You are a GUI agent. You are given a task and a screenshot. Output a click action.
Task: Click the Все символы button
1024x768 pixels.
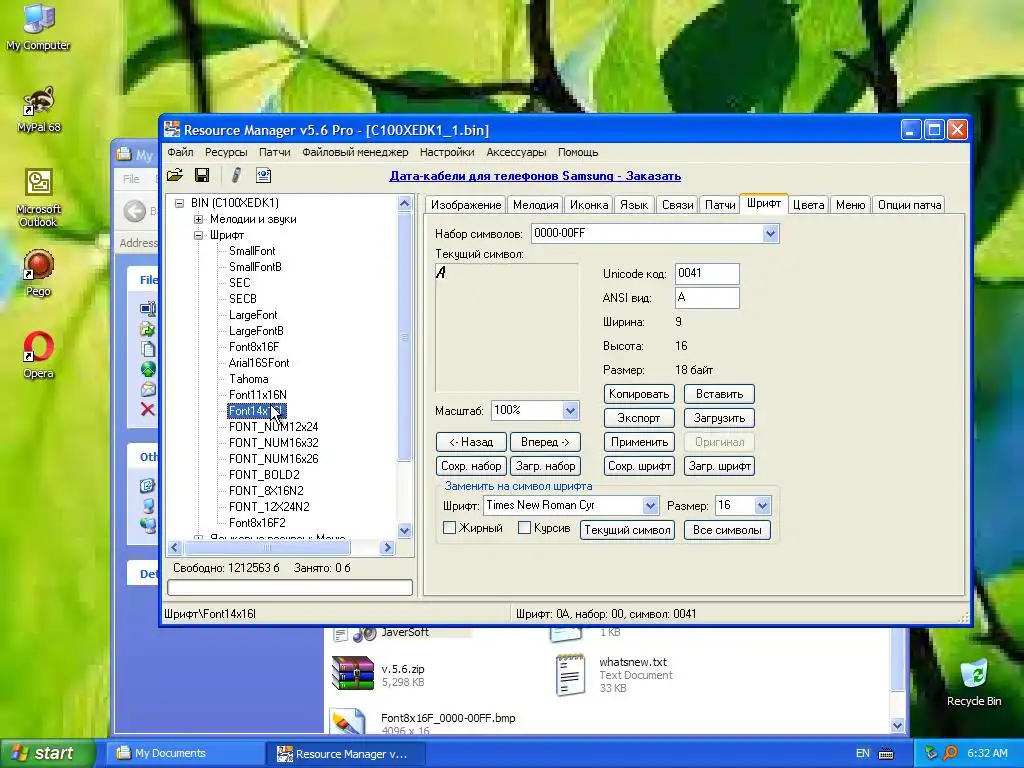pos(727,530)
